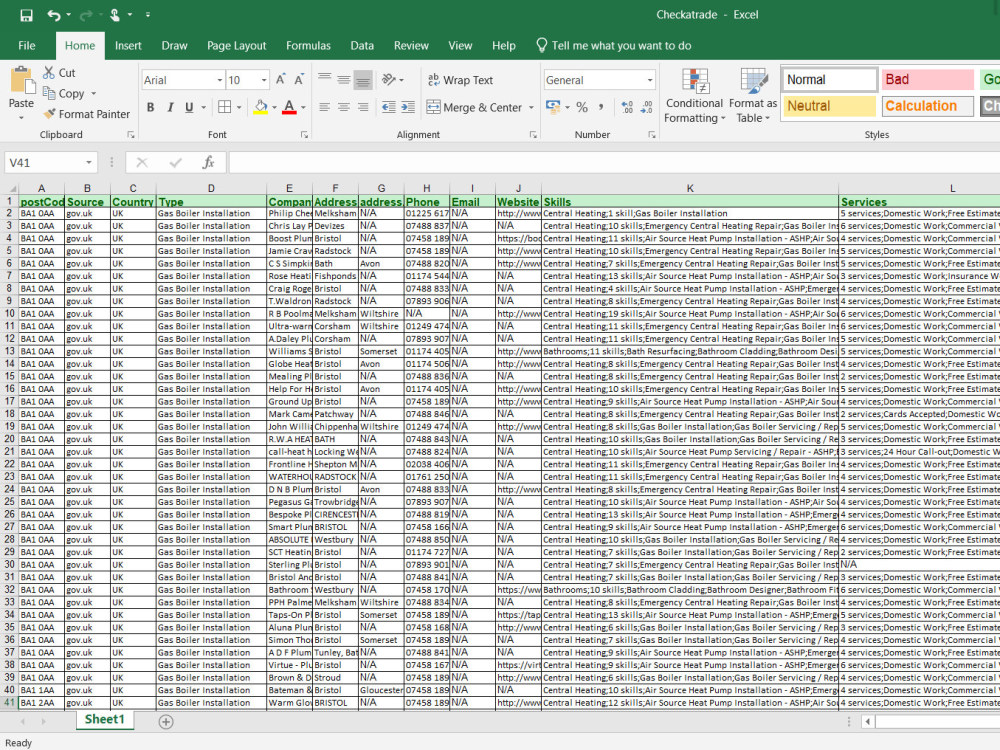Open the General number format dropdown
The image size is (1000, 750).
(x=650, y=80)
